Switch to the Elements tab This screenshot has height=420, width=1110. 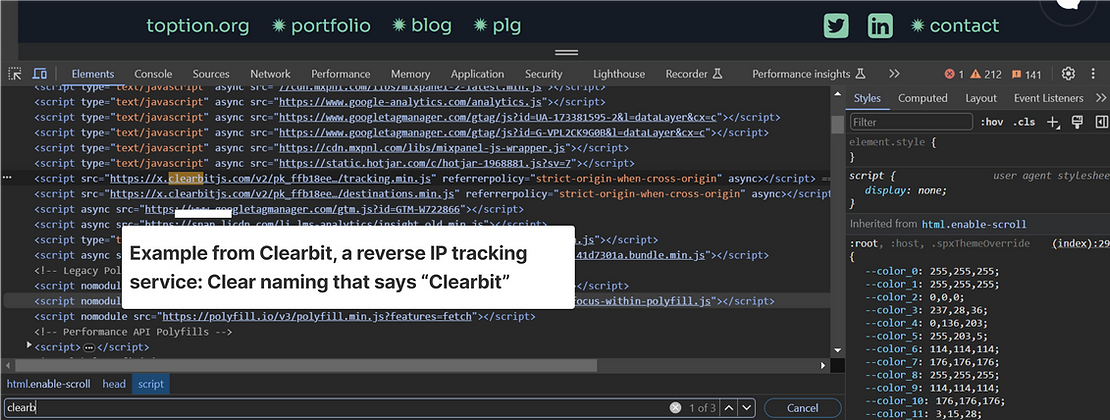(x=93, y=74)
